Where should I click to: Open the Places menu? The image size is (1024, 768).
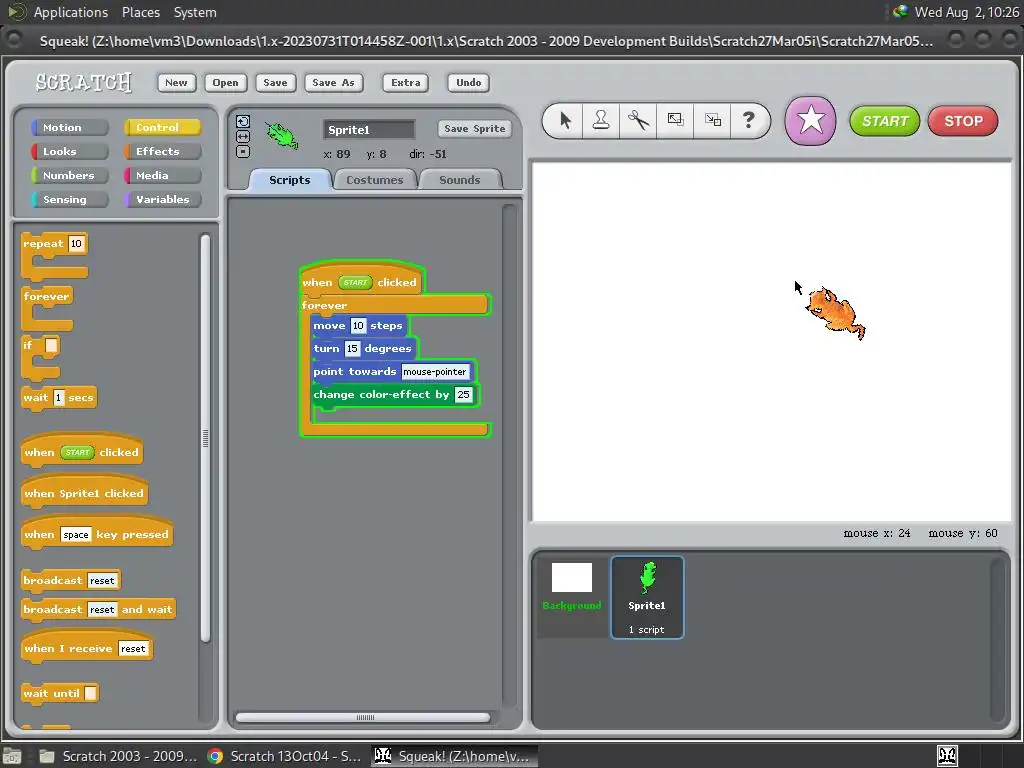140,12
